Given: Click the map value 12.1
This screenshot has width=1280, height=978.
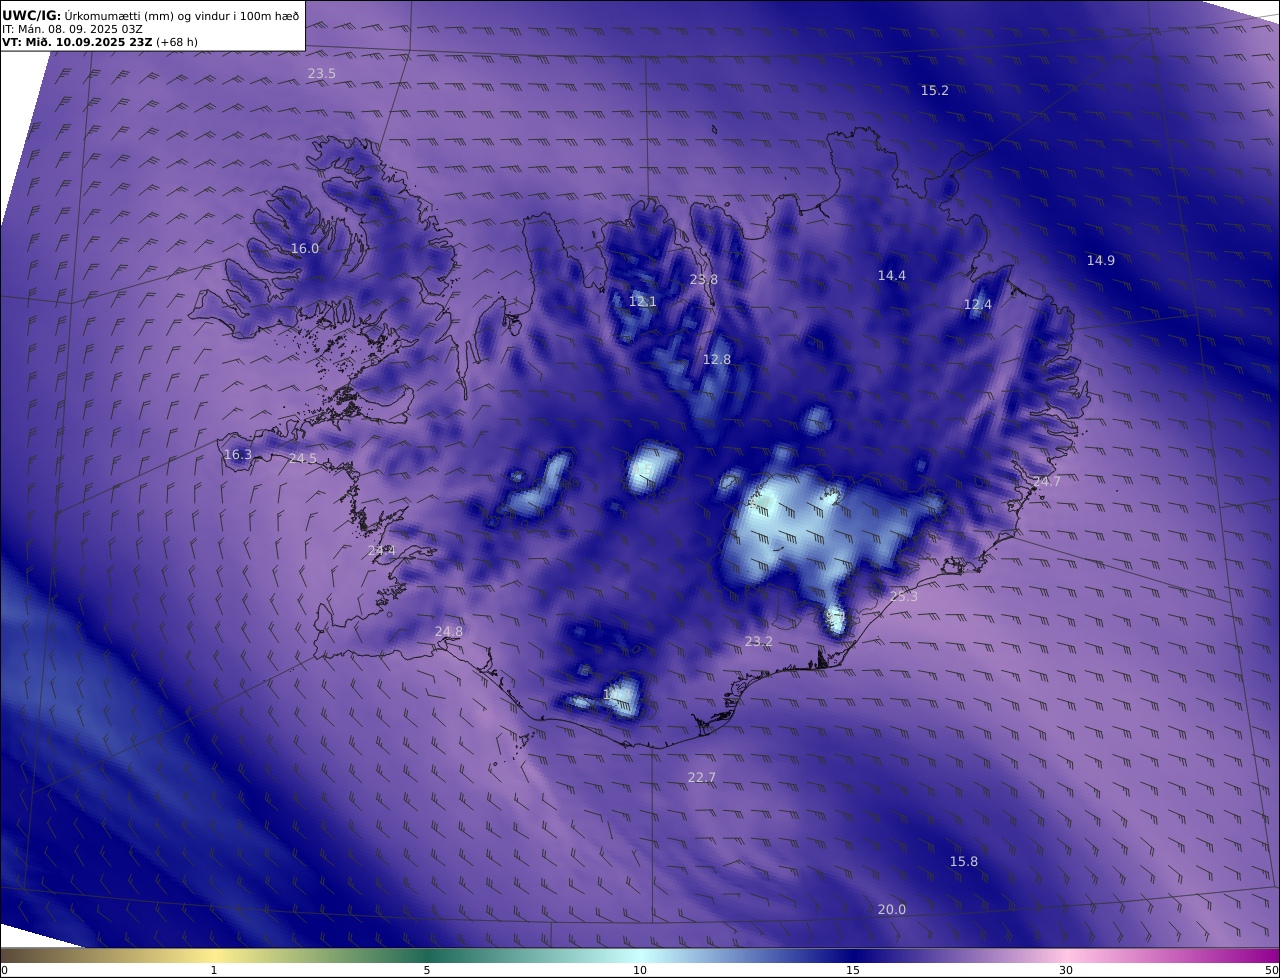Looking at the screenshot, I should 642,302.
